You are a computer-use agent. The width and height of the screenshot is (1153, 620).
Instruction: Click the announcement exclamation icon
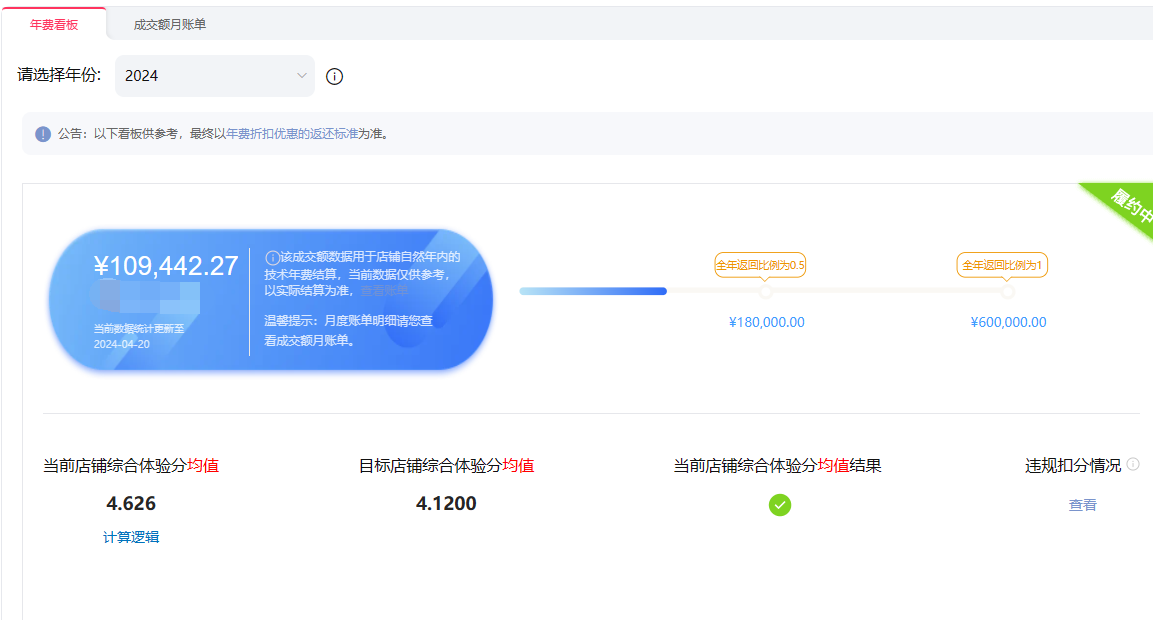(x=43, y=134)
